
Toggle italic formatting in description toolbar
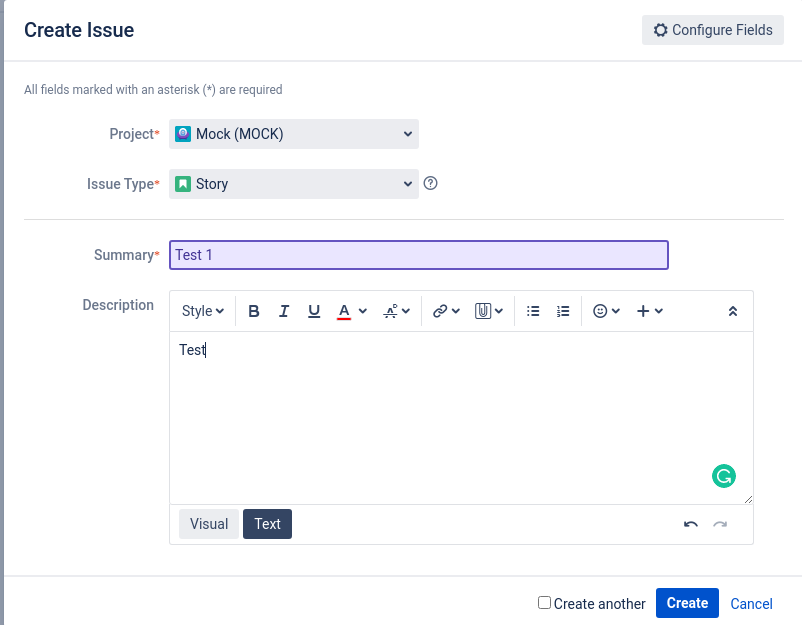[x=284, y=311]
